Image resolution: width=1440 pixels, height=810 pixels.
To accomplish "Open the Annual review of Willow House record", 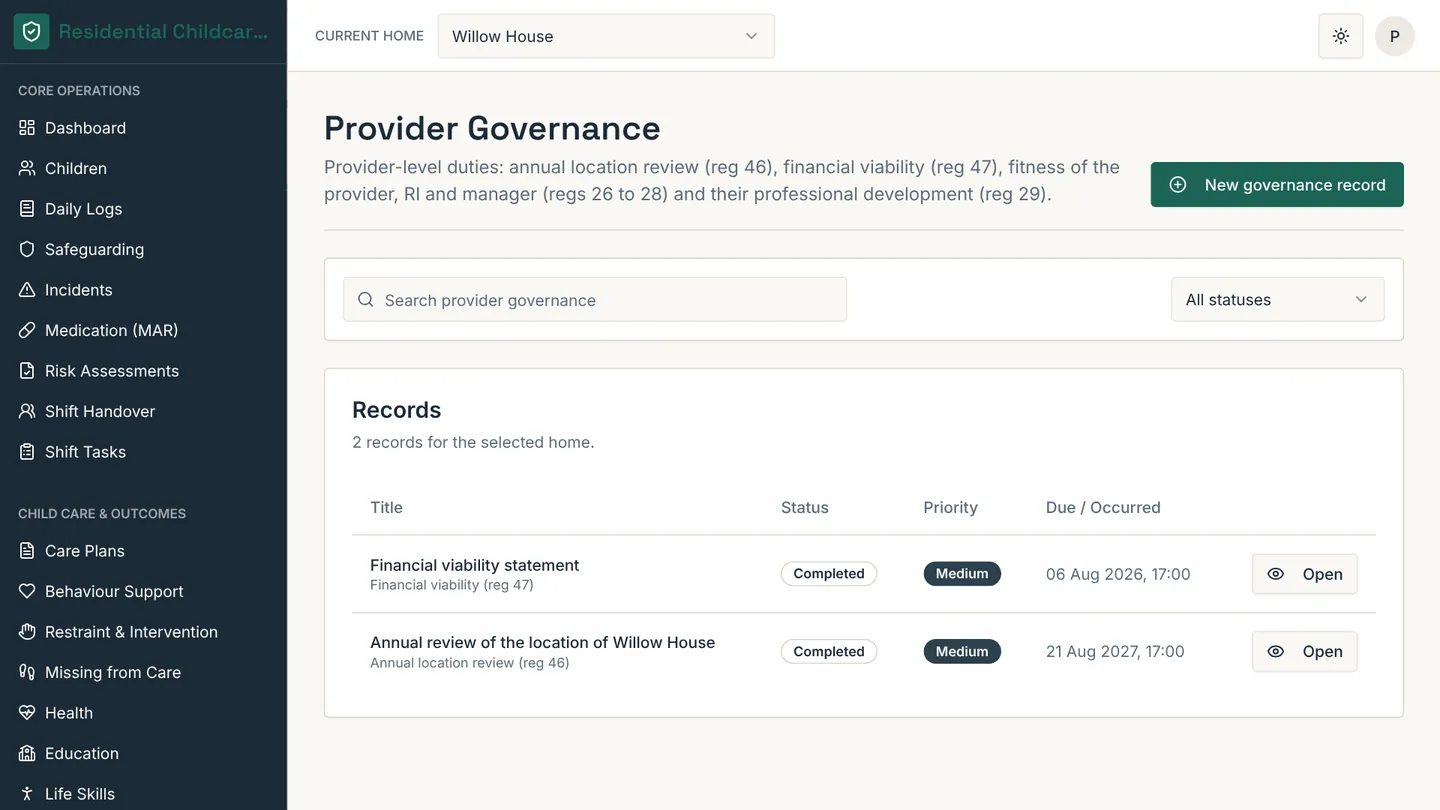I will coord(1305,652).
